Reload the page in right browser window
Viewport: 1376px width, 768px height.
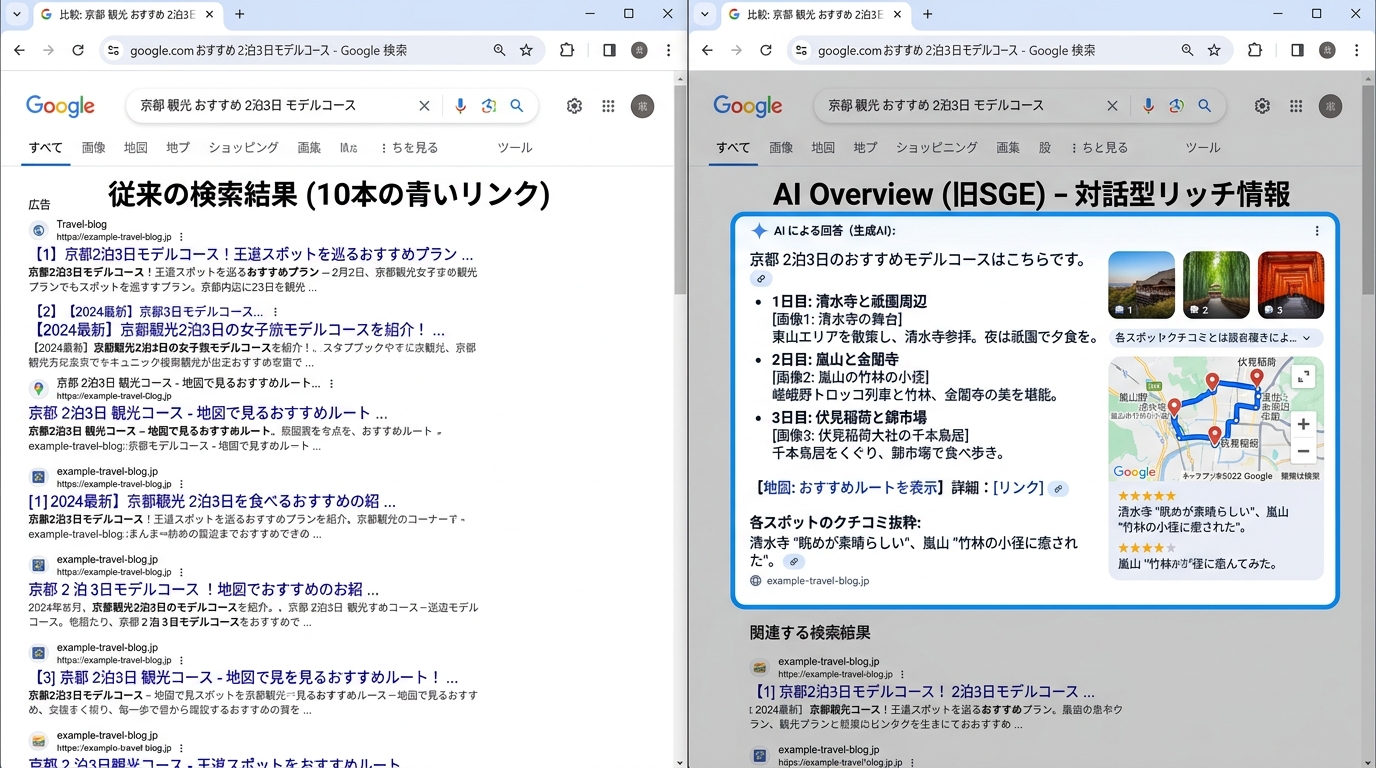[x=766, y=50]
